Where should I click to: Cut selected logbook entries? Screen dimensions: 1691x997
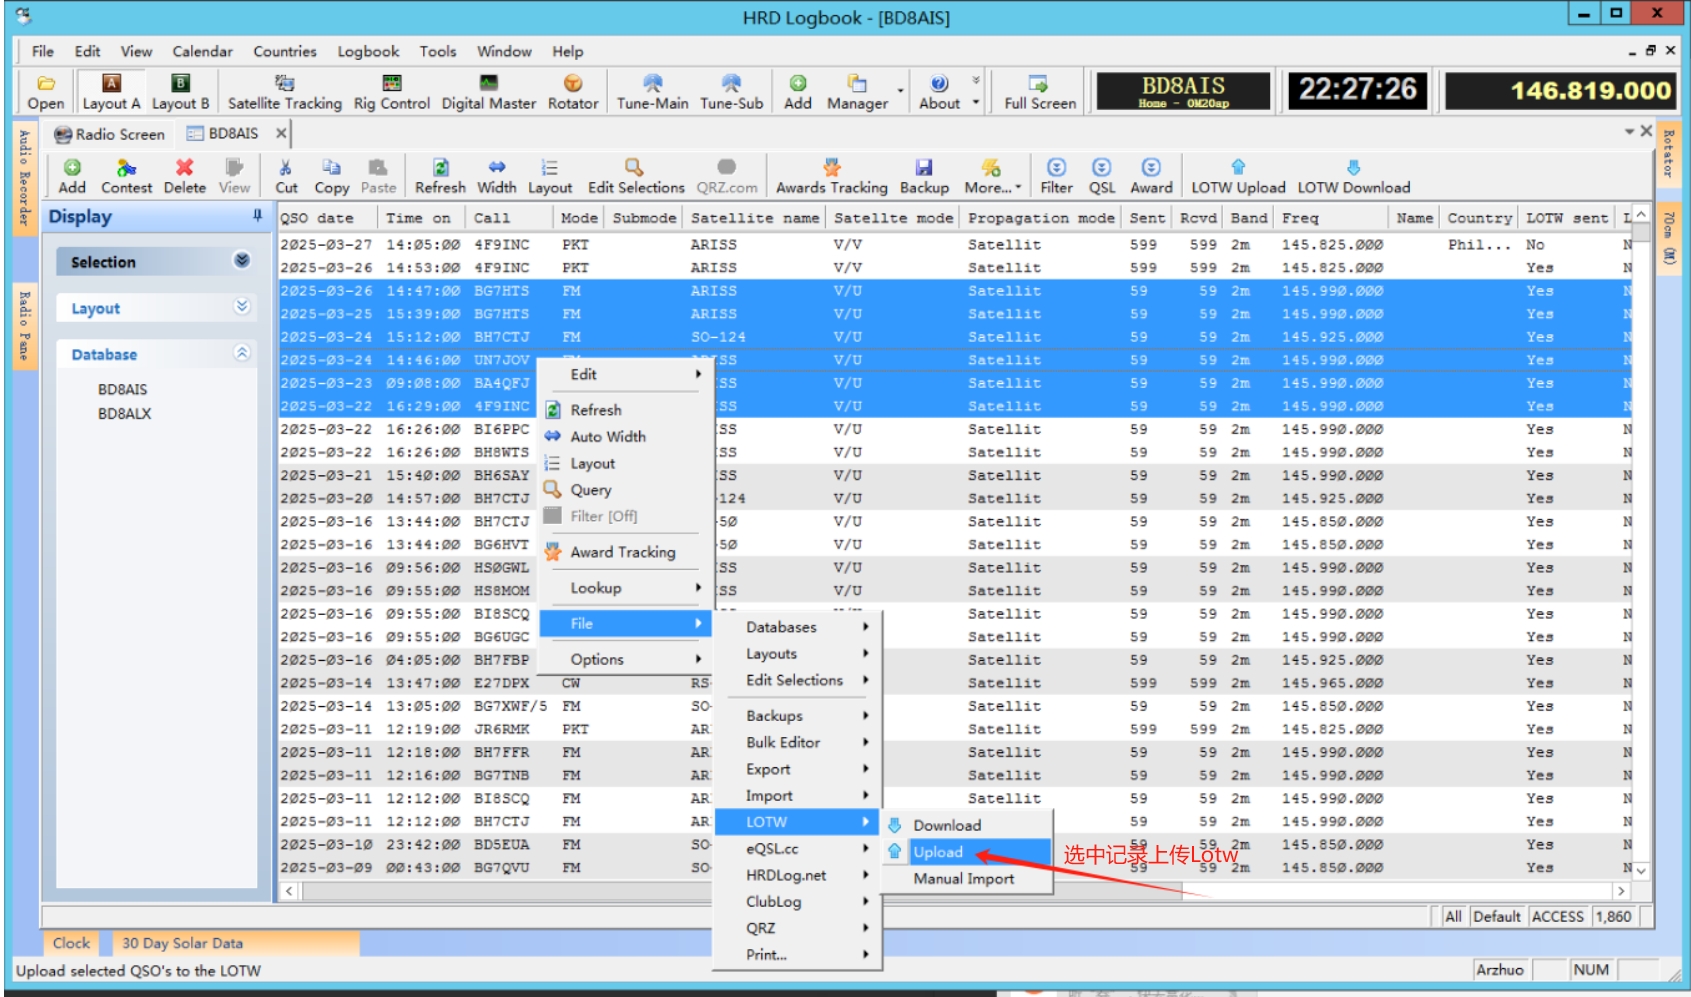(x=286, y=176)
